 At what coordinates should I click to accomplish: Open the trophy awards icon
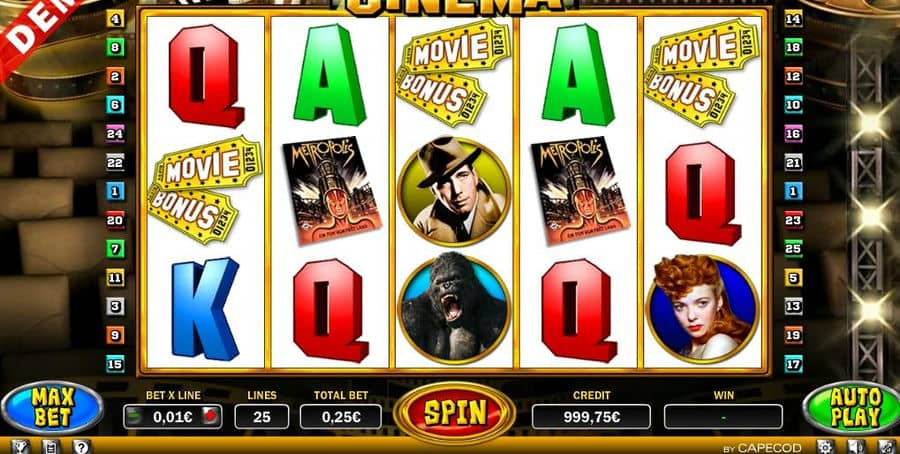[x=21, y=447]
